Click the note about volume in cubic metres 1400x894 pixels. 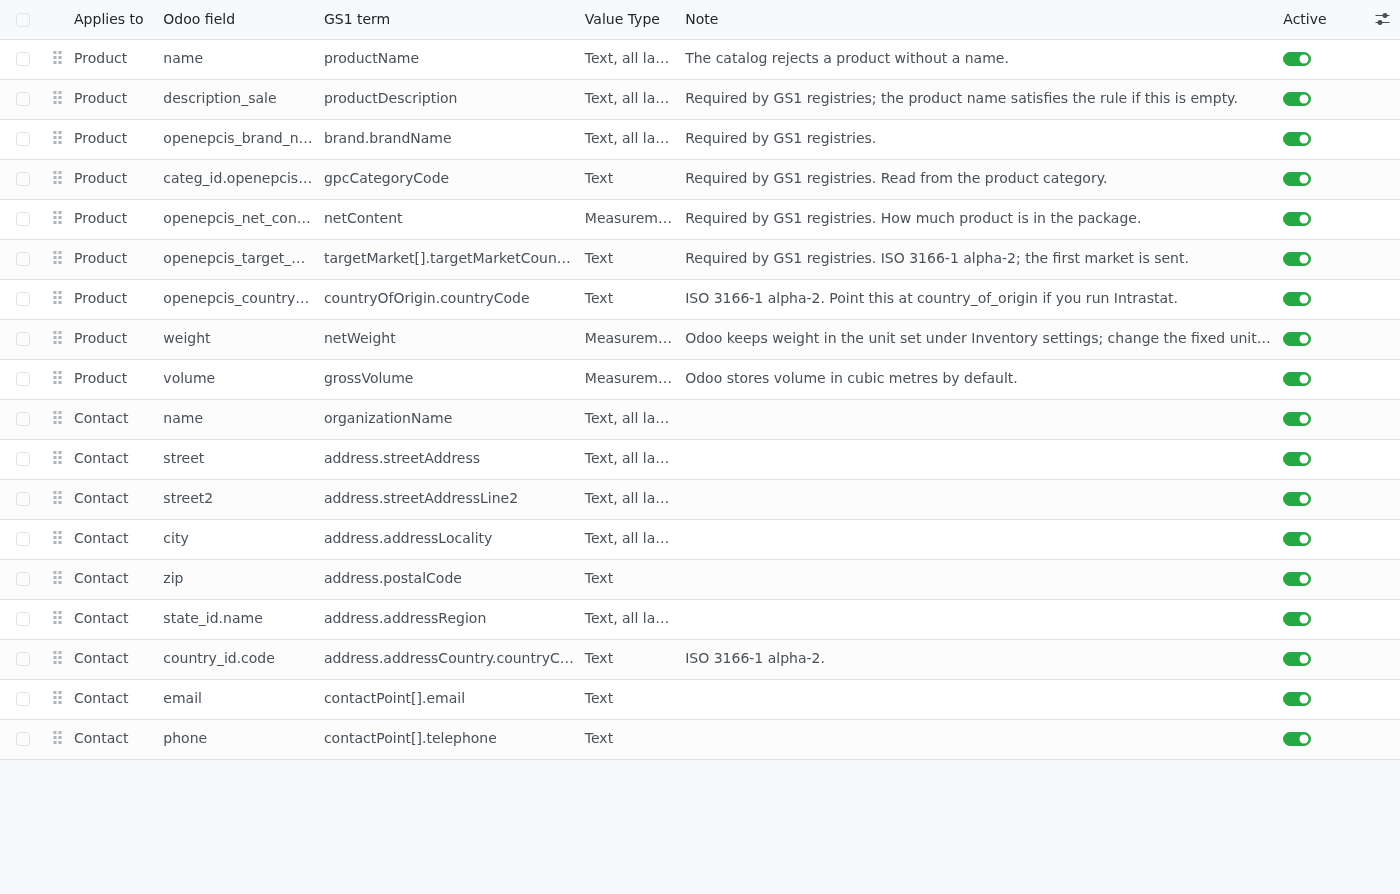pos(851,378)
